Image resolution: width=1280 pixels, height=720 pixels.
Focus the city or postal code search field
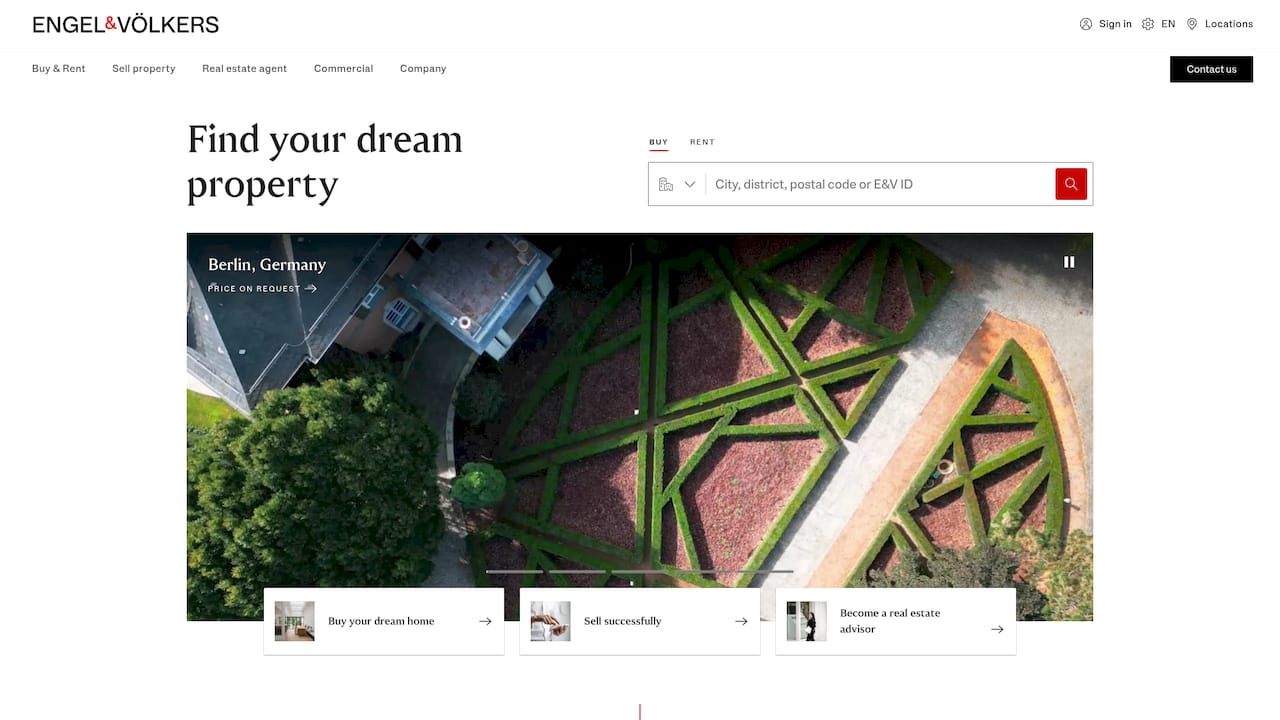[x=880, y=184]
